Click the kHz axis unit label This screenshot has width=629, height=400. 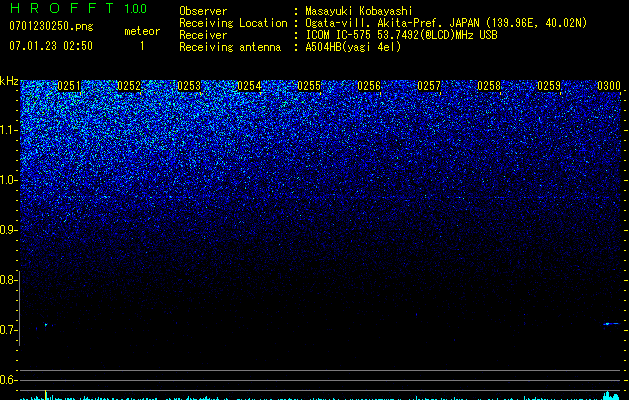pos(9,81)
